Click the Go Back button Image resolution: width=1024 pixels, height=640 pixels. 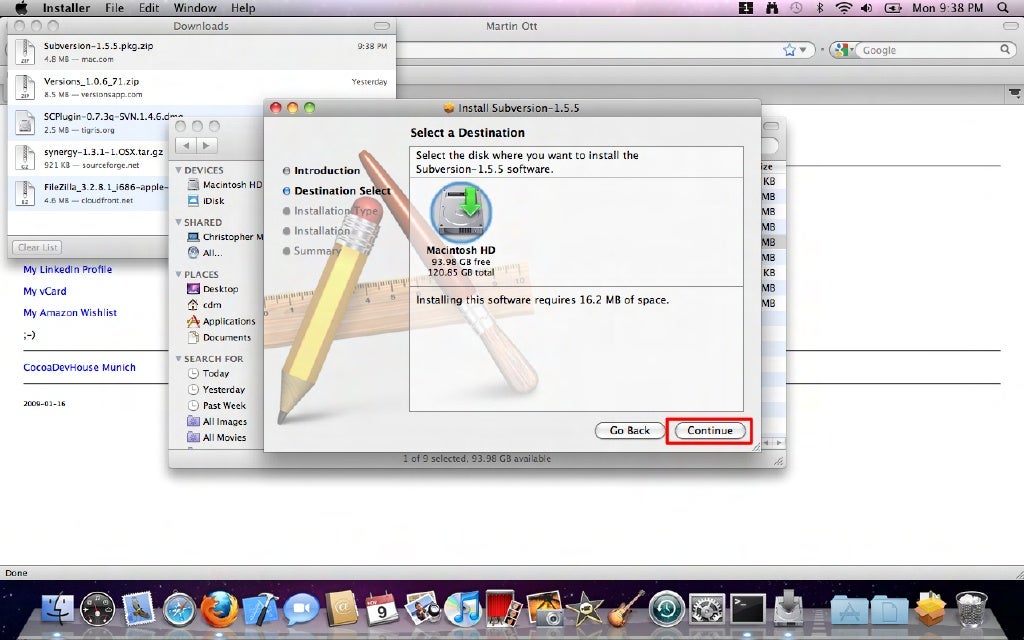(630, 430)
